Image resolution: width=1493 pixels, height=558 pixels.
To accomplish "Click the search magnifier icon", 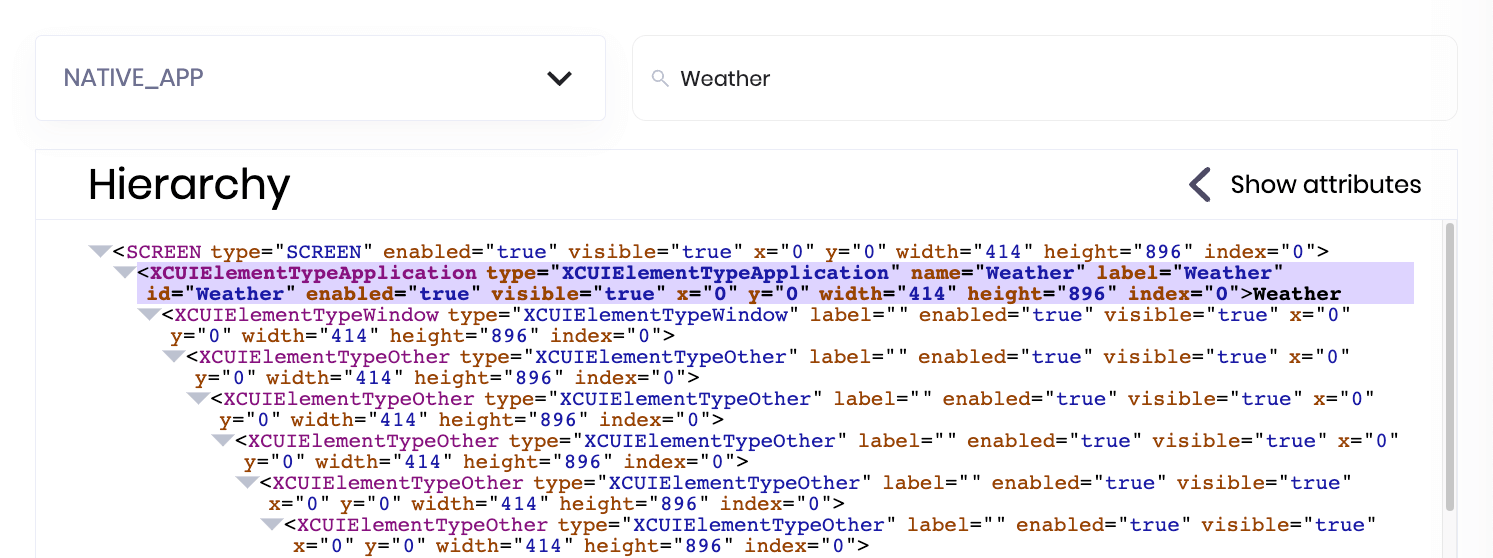I will pos(660,78).
